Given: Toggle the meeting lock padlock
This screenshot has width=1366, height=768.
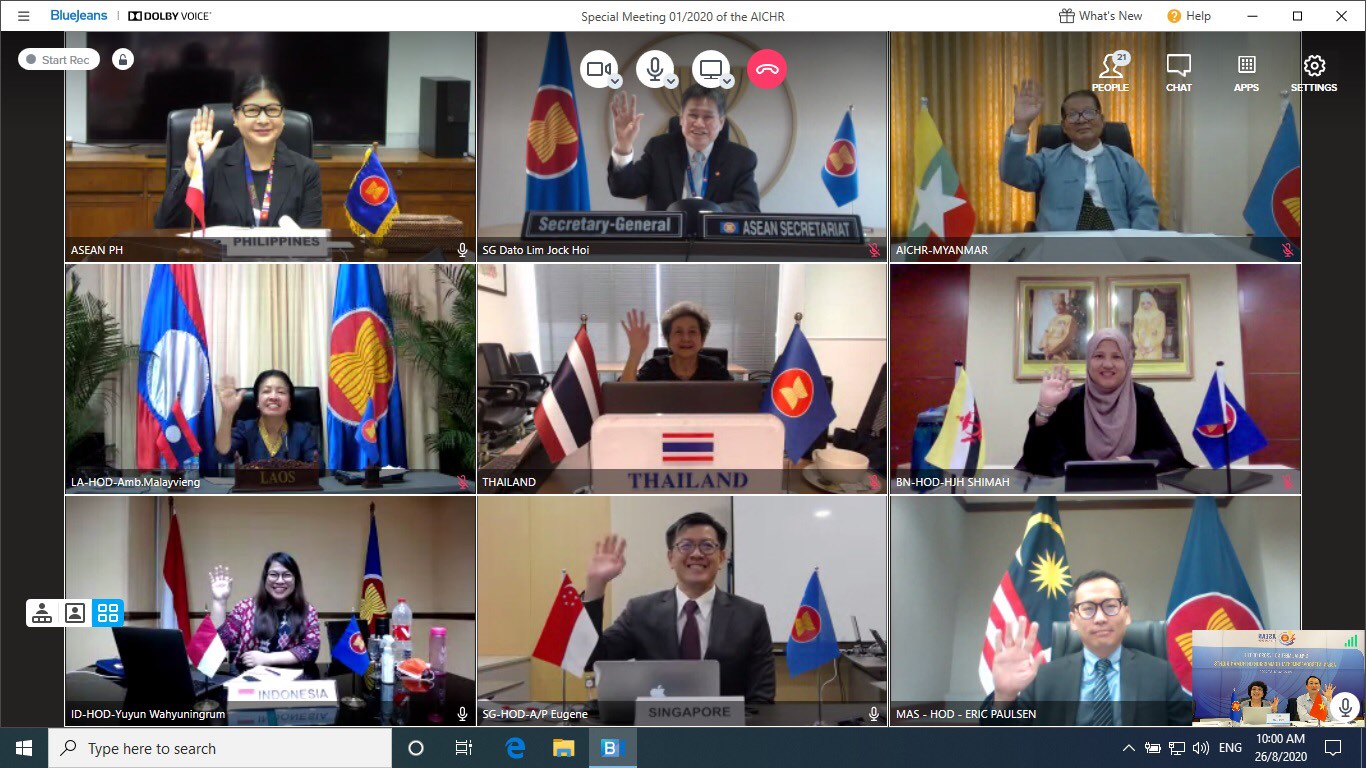Looking at the screenshot, I should tap(122, 60).
